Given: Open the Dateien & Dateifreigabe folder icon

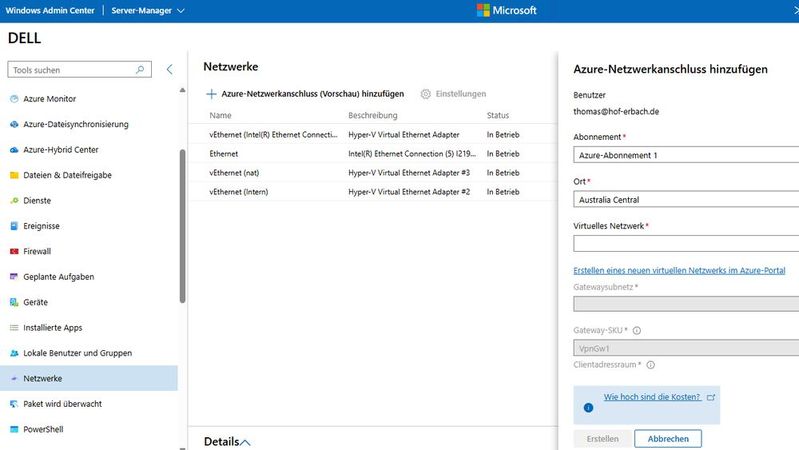Looking at the screenshot, I should [14, 175].
